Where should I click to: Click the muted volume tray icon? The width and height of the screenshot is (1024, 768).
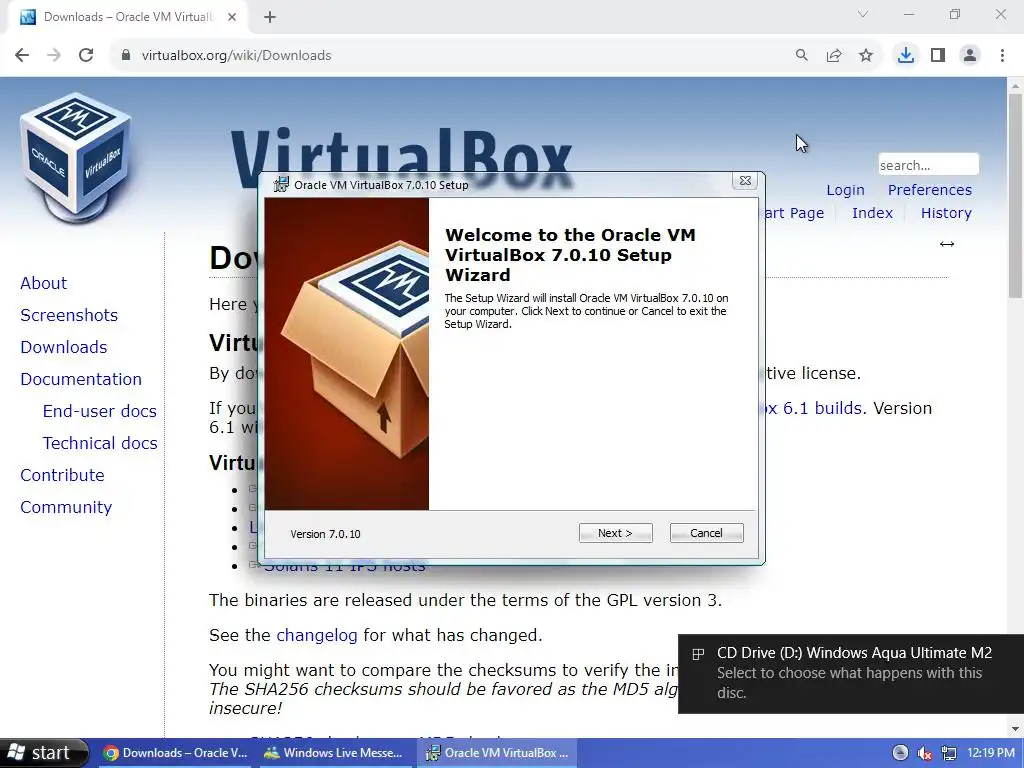pyautogui.click(x=924, y=753)
